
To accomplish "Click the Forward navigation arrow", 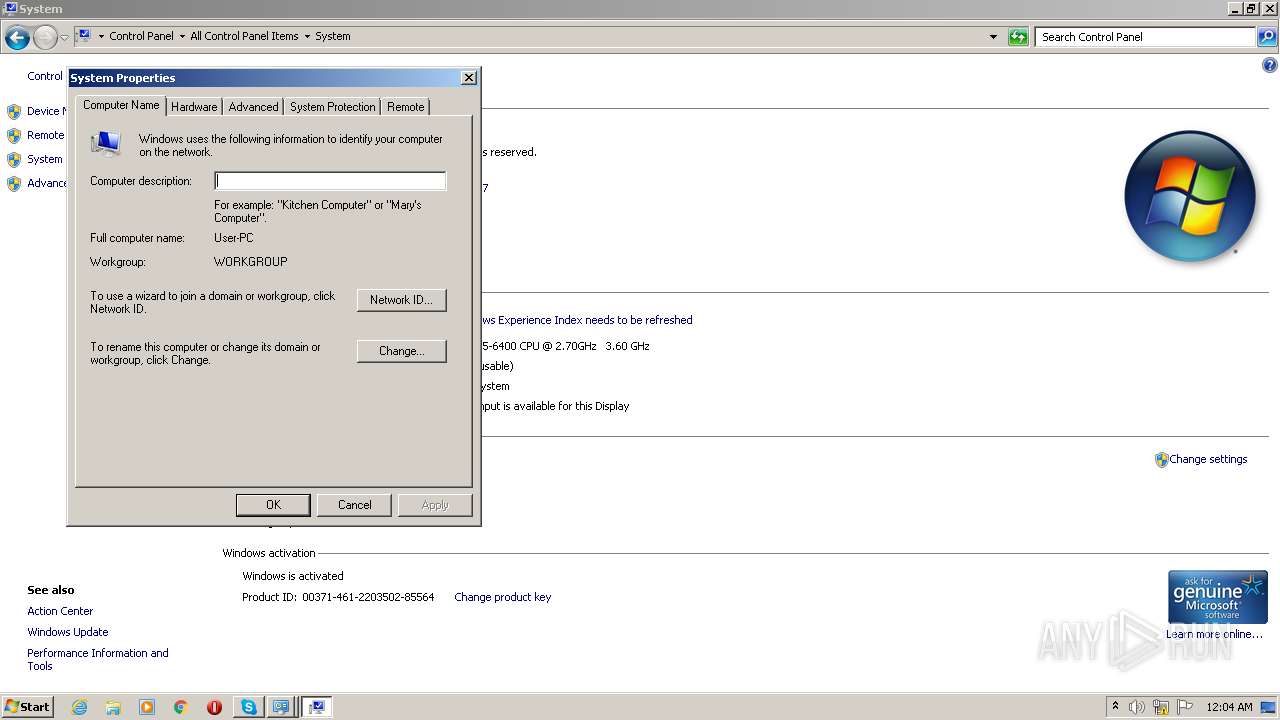I will pyautogui.click(x=45, y=38).
